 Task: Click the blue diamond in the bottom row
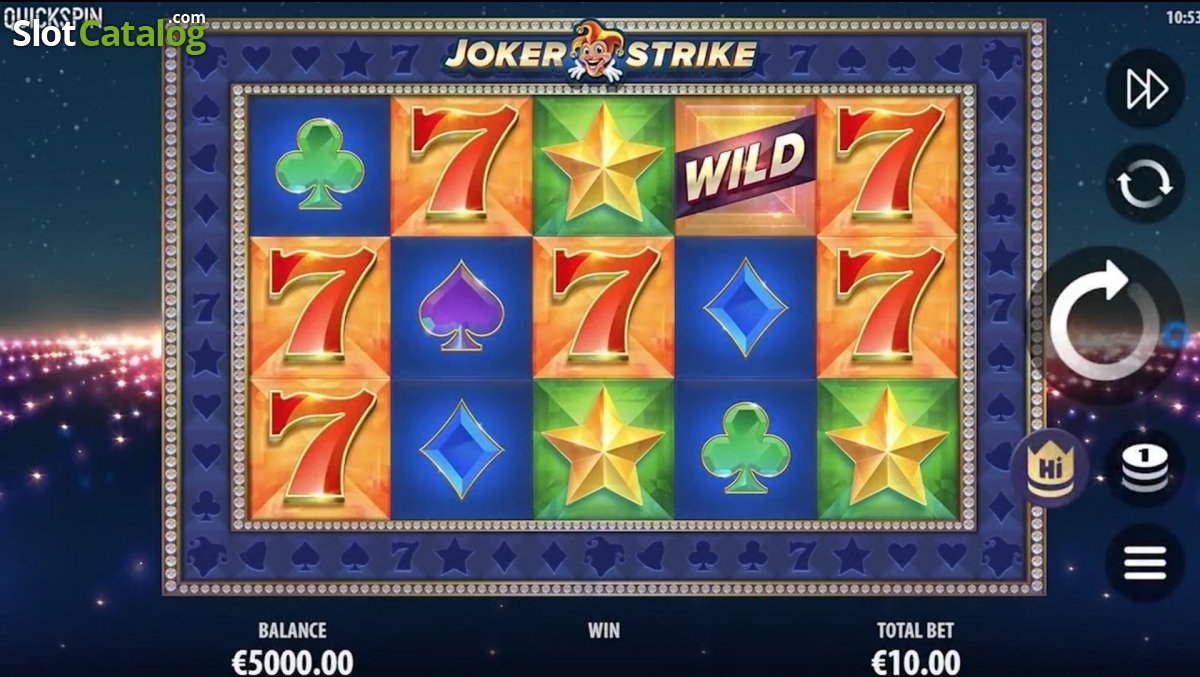pos(461,449)
